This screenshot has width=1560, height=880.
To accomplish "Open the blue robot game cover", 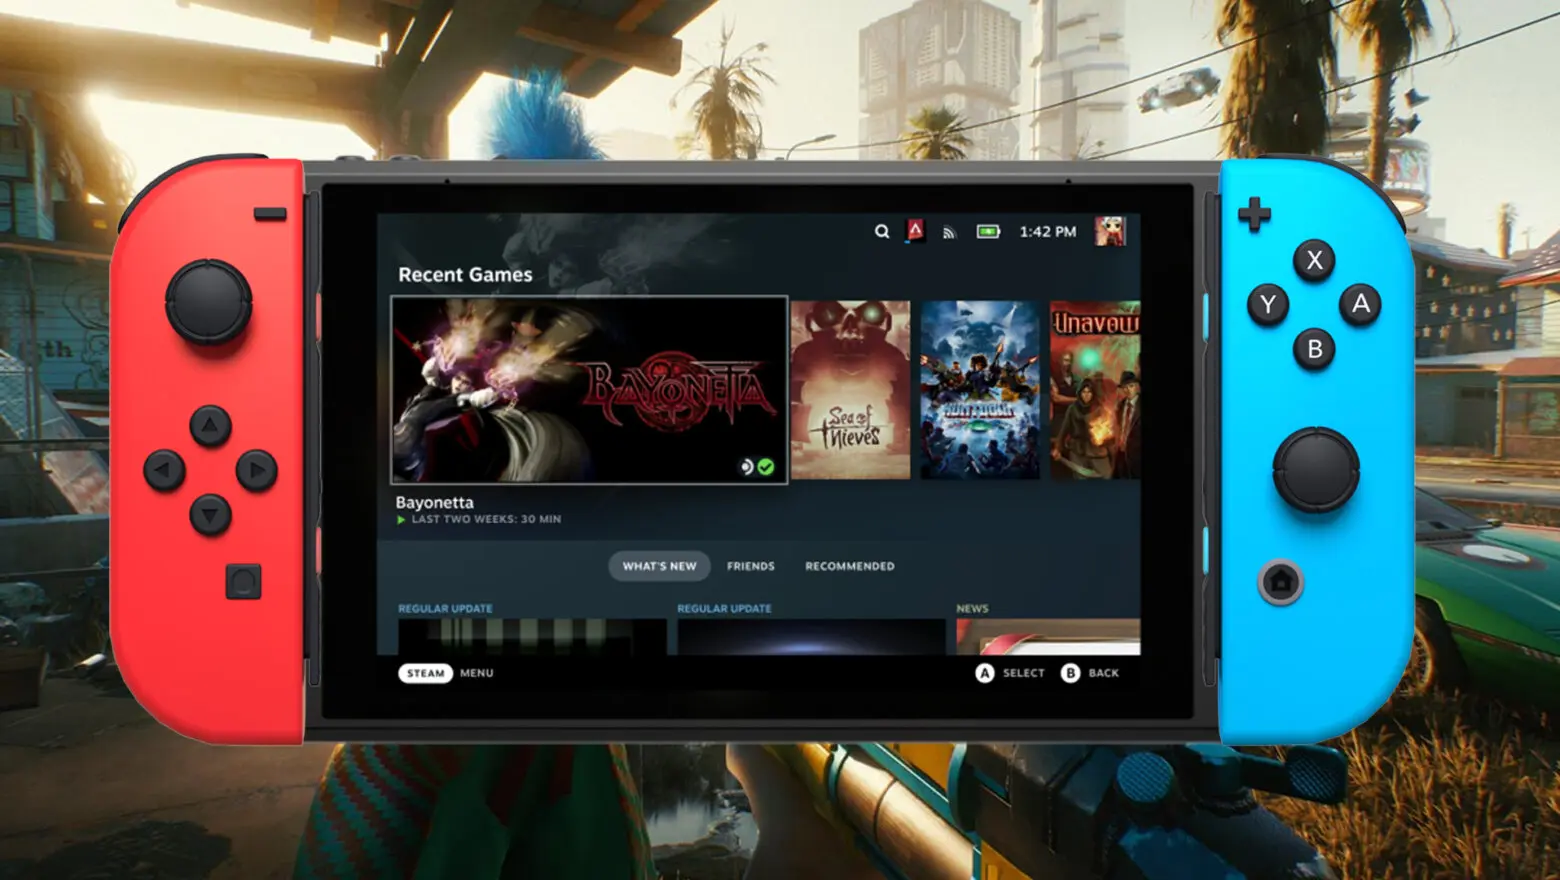I will [980, 390].
